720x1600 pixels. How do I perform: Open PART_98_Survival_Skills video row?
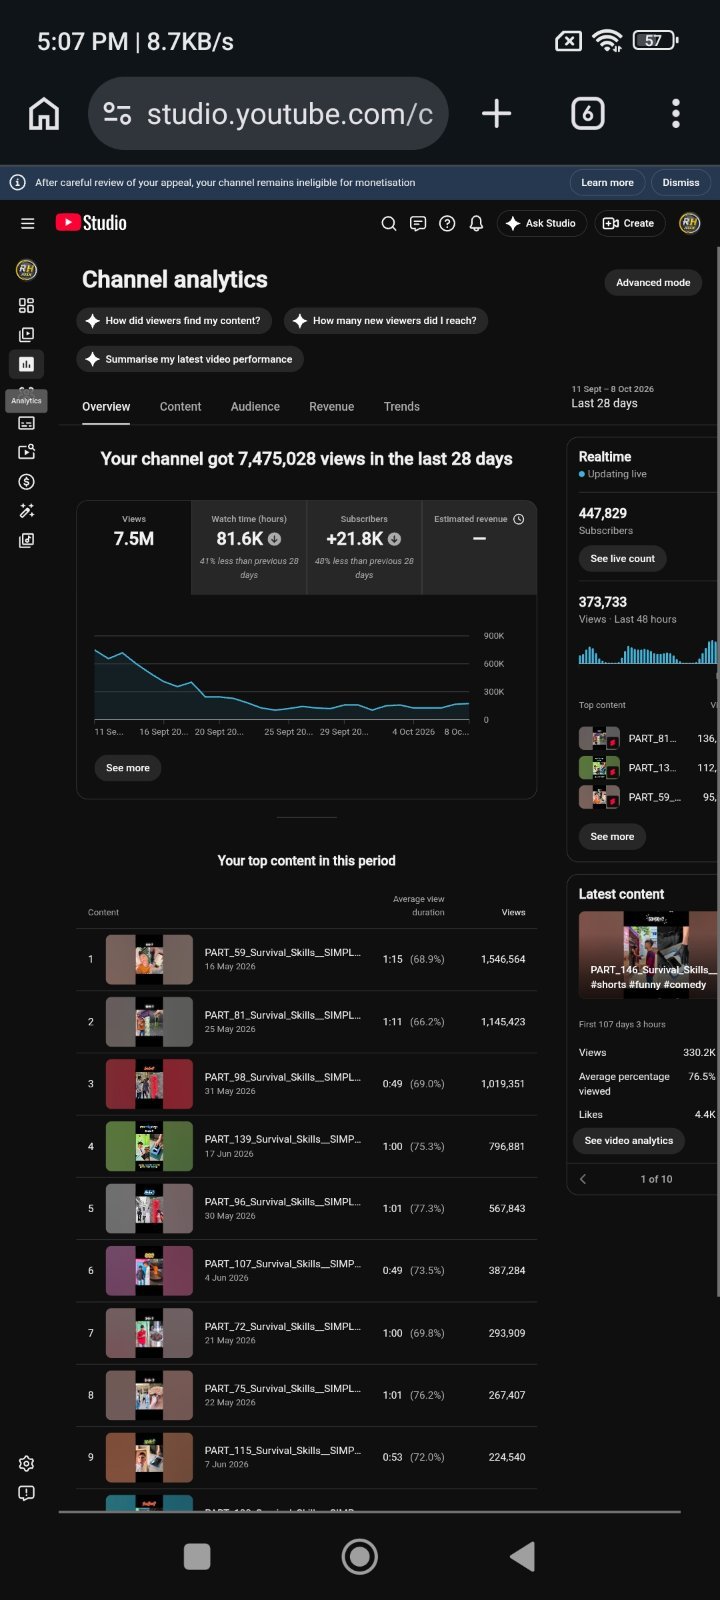pos(306,1084)
